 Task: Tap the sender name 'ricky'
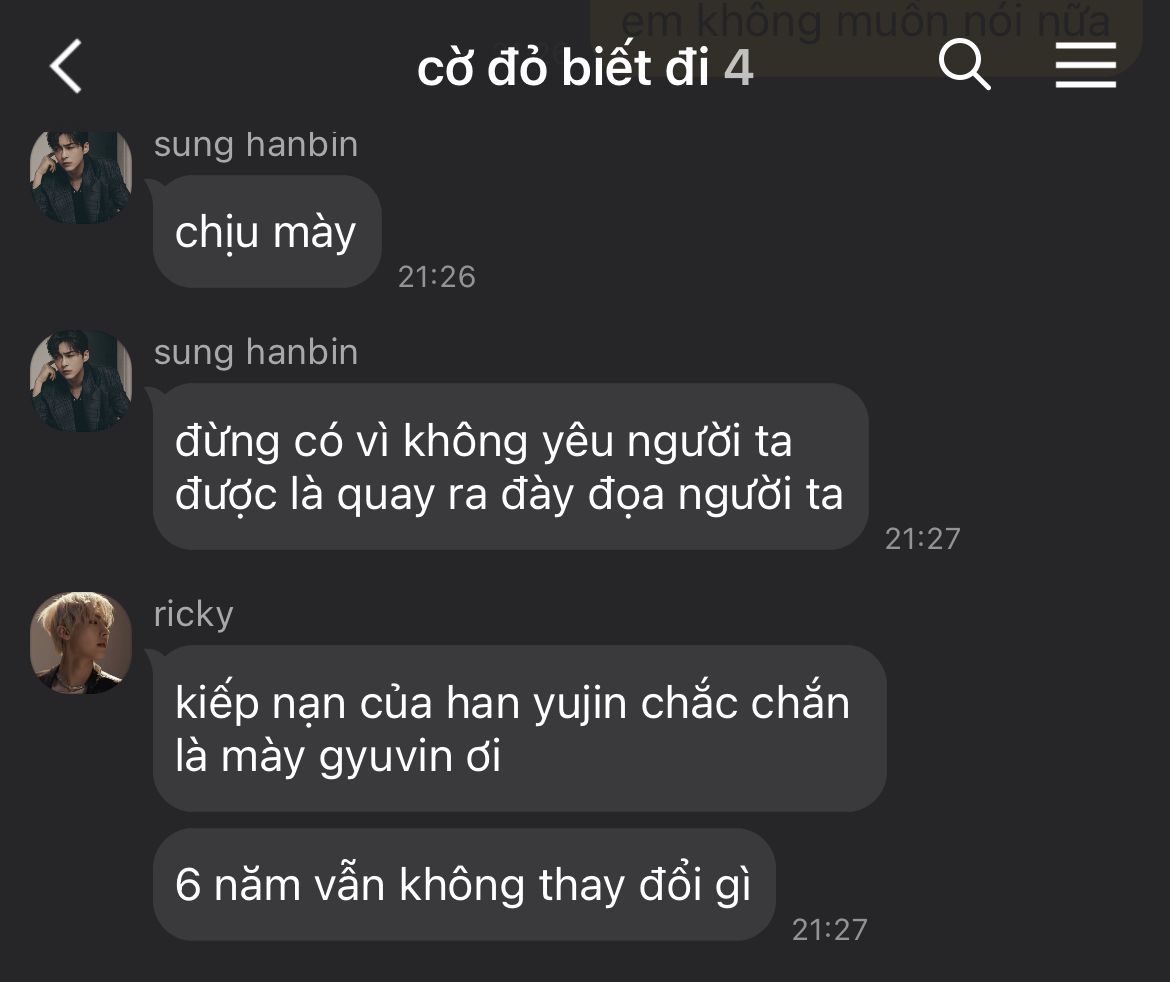pyautogui.click(x=193, y=614)
